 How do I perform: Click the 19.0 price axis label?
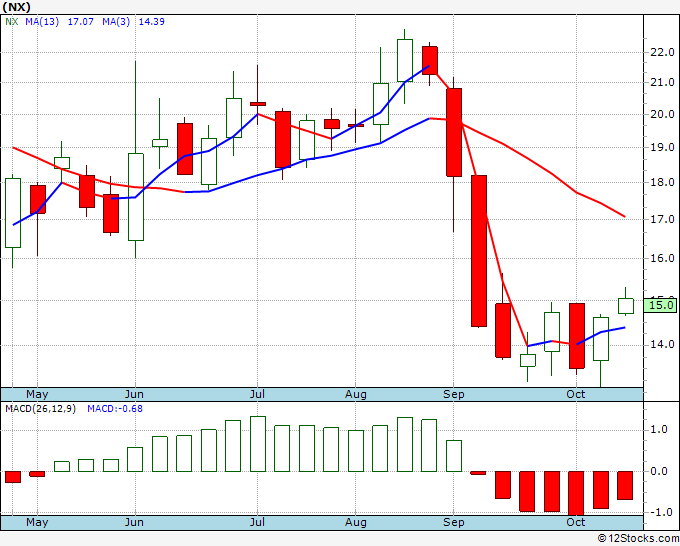click(x=662, y=147)
